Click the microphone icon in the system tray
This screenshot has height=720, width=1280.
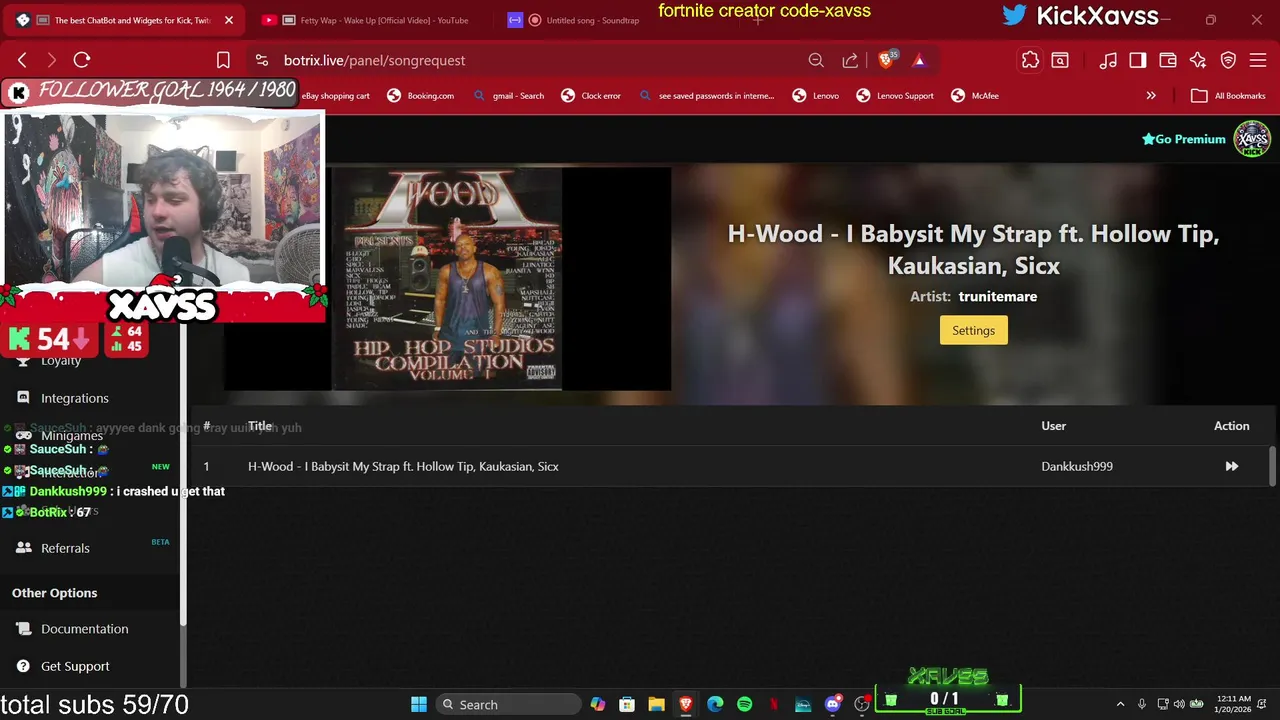1142,704
